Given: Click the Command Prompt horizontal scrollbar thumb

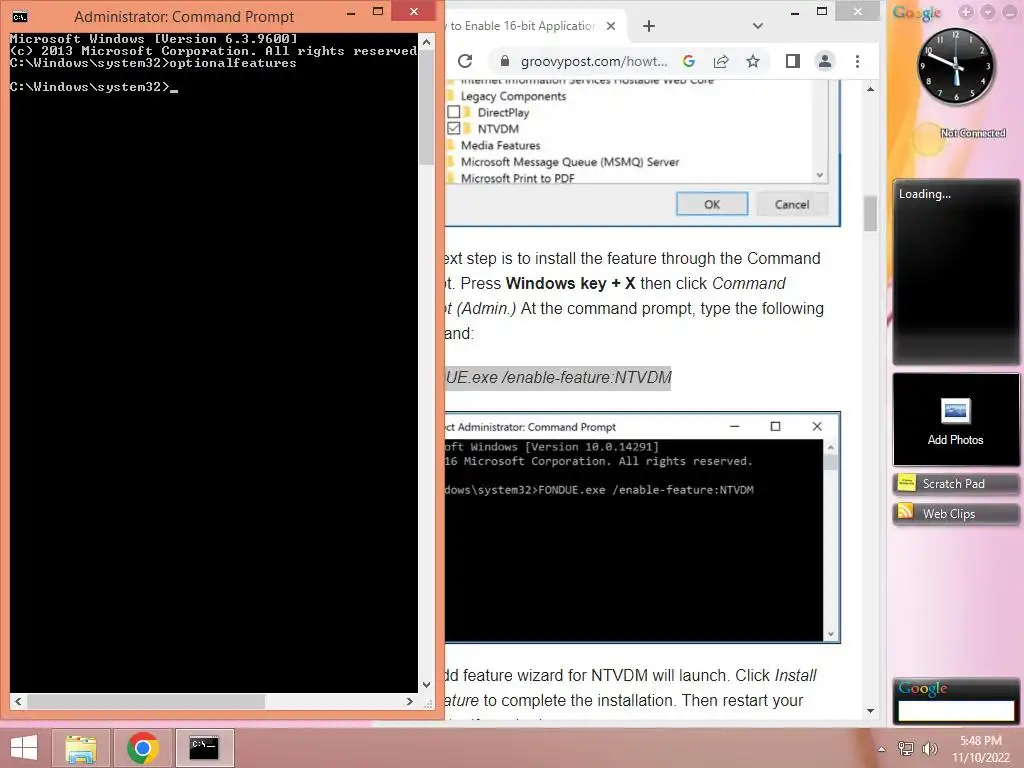Looking at the screenshot, I should 146,701.
